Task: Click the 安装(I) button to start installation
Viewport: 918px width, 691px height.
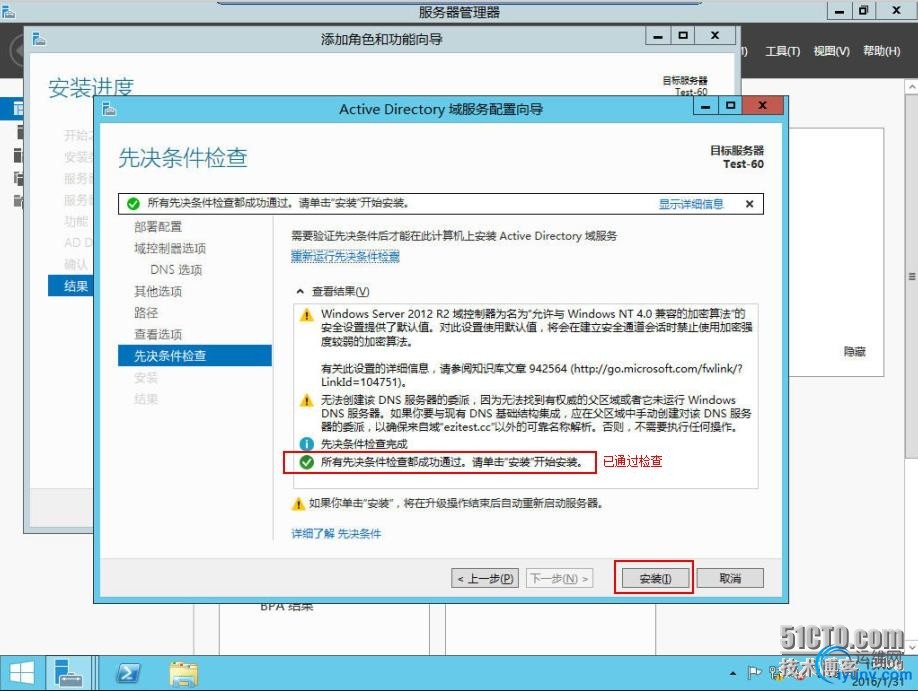Action: coord(655,578)
